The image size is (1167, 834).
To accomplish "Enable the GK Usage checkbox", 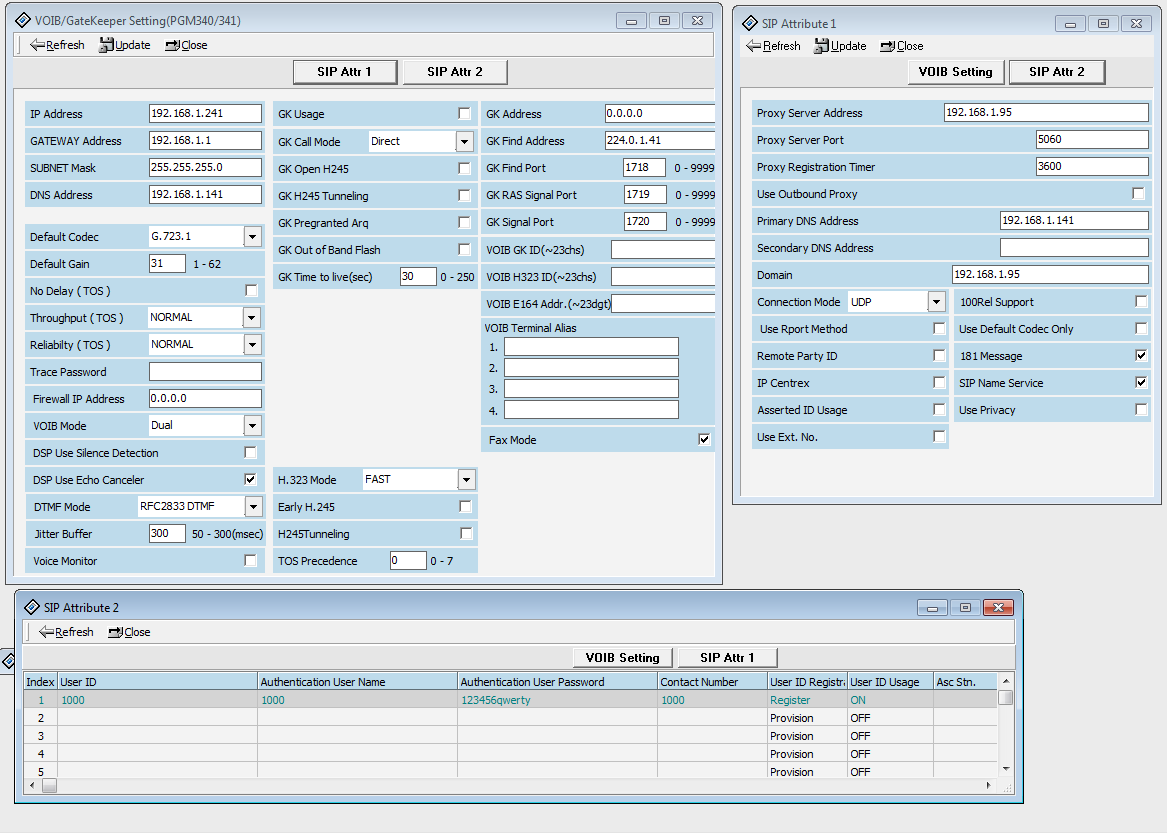I will pos(464,114).
